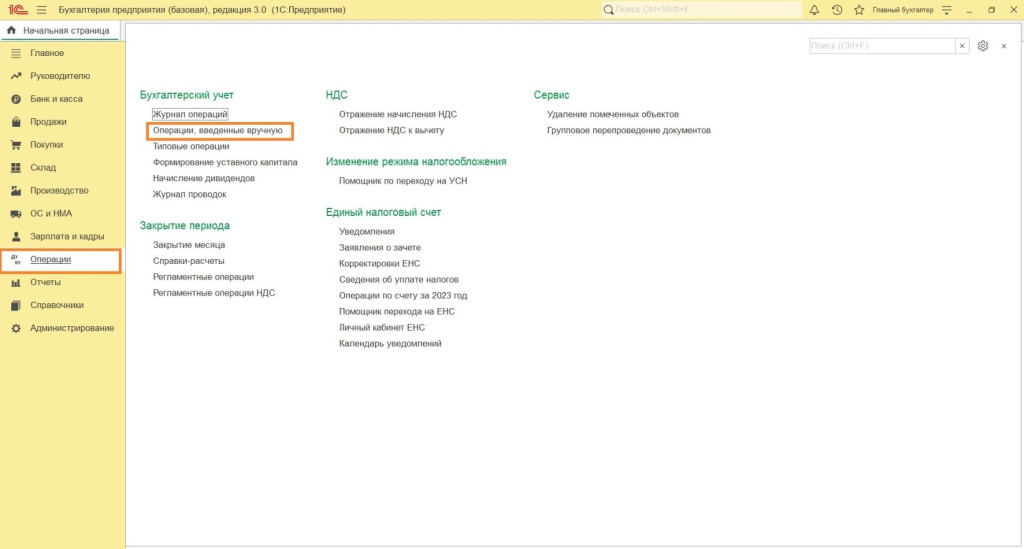Viewport: 1024px width, 549px height.
Task: Open the menu settings gear icon
Action: 983,46
